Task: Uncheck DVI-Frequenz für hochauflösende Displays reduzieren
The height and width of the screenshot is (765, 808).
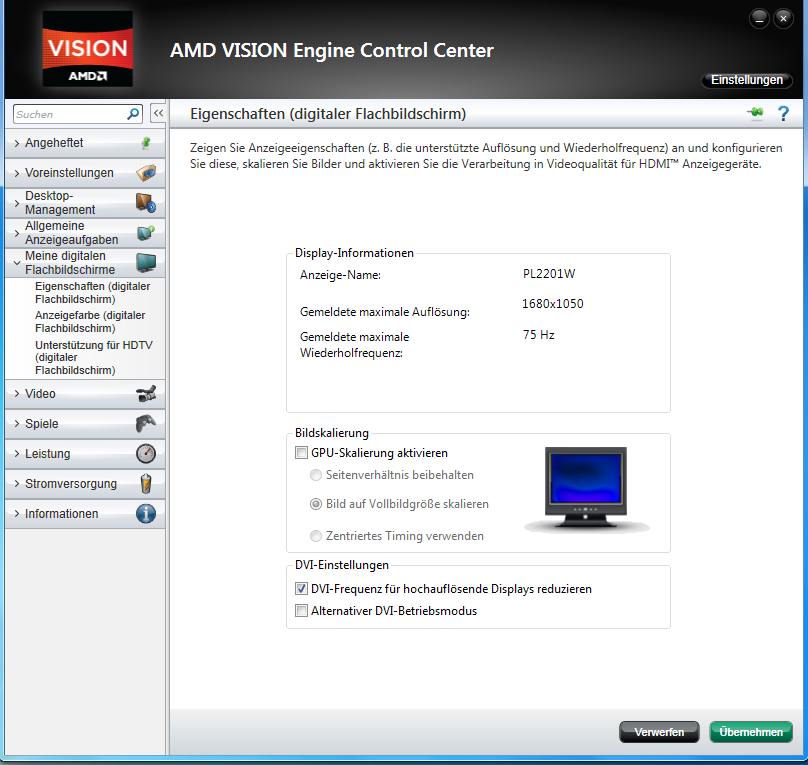Action: point(301,588)
